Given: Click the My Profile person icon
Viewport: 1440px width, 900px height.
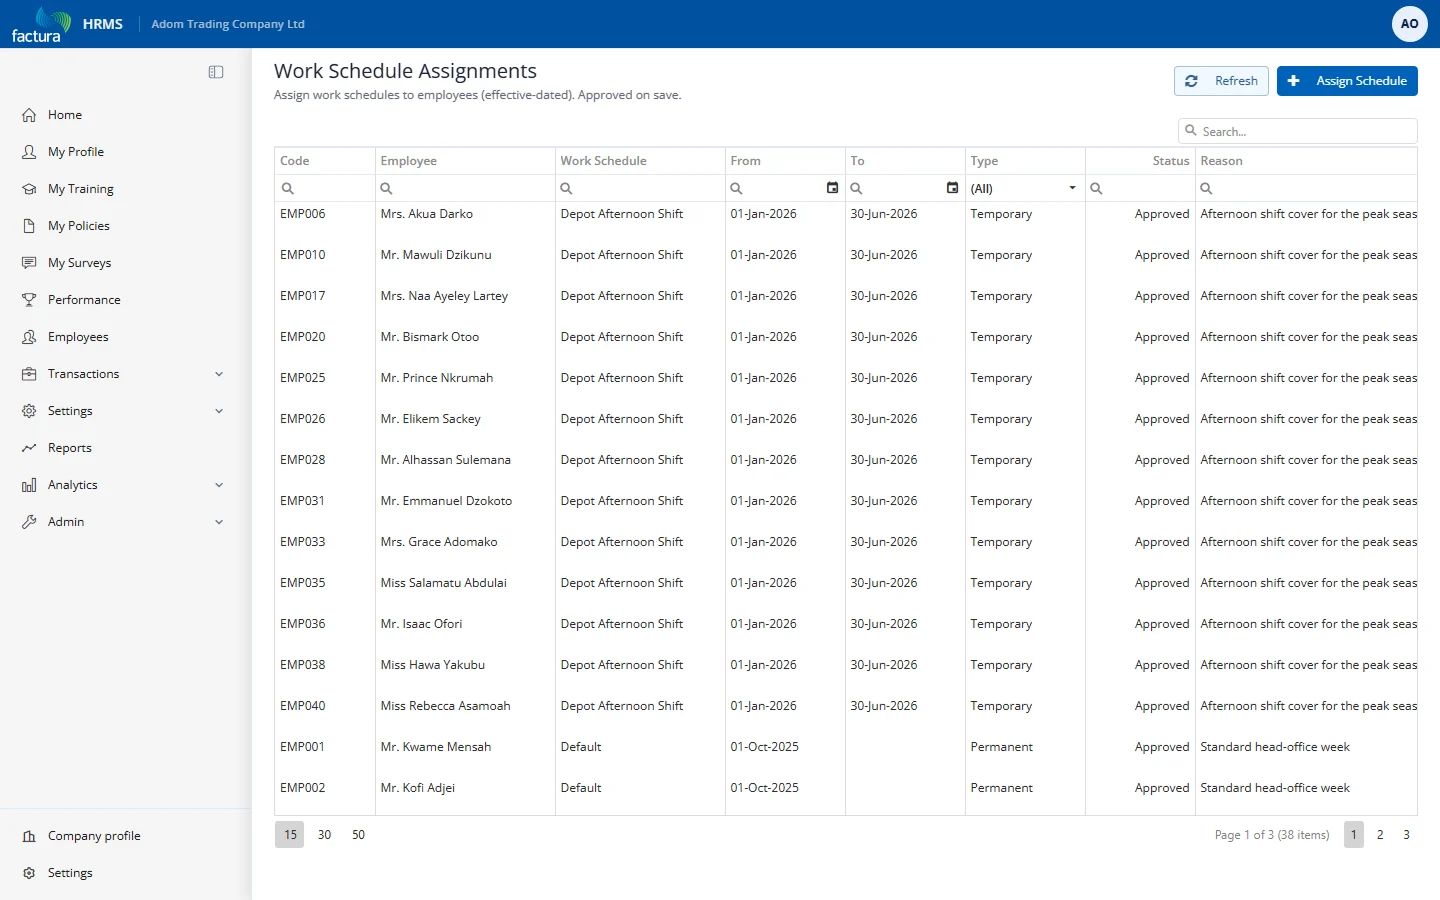Looking at the screenshot, I should click(29, 152).
